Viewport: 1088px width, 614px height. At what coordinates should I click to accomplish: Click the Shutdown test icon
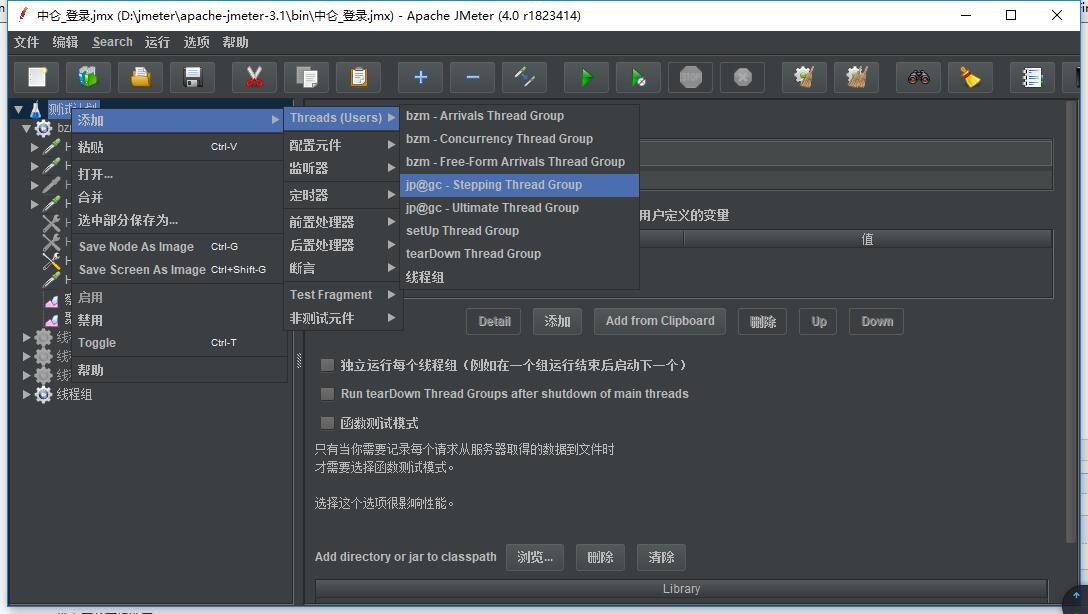pos(742,77)
